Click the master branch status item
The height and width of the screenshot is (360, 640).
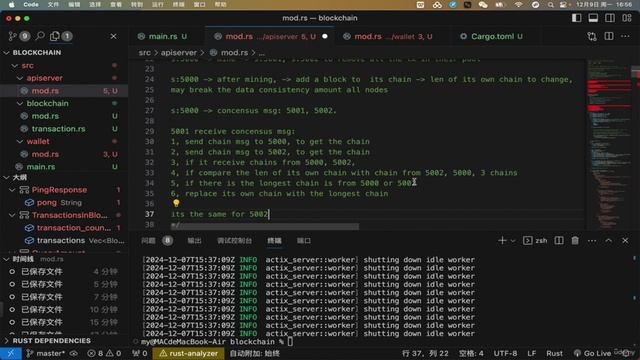point(45,353)
